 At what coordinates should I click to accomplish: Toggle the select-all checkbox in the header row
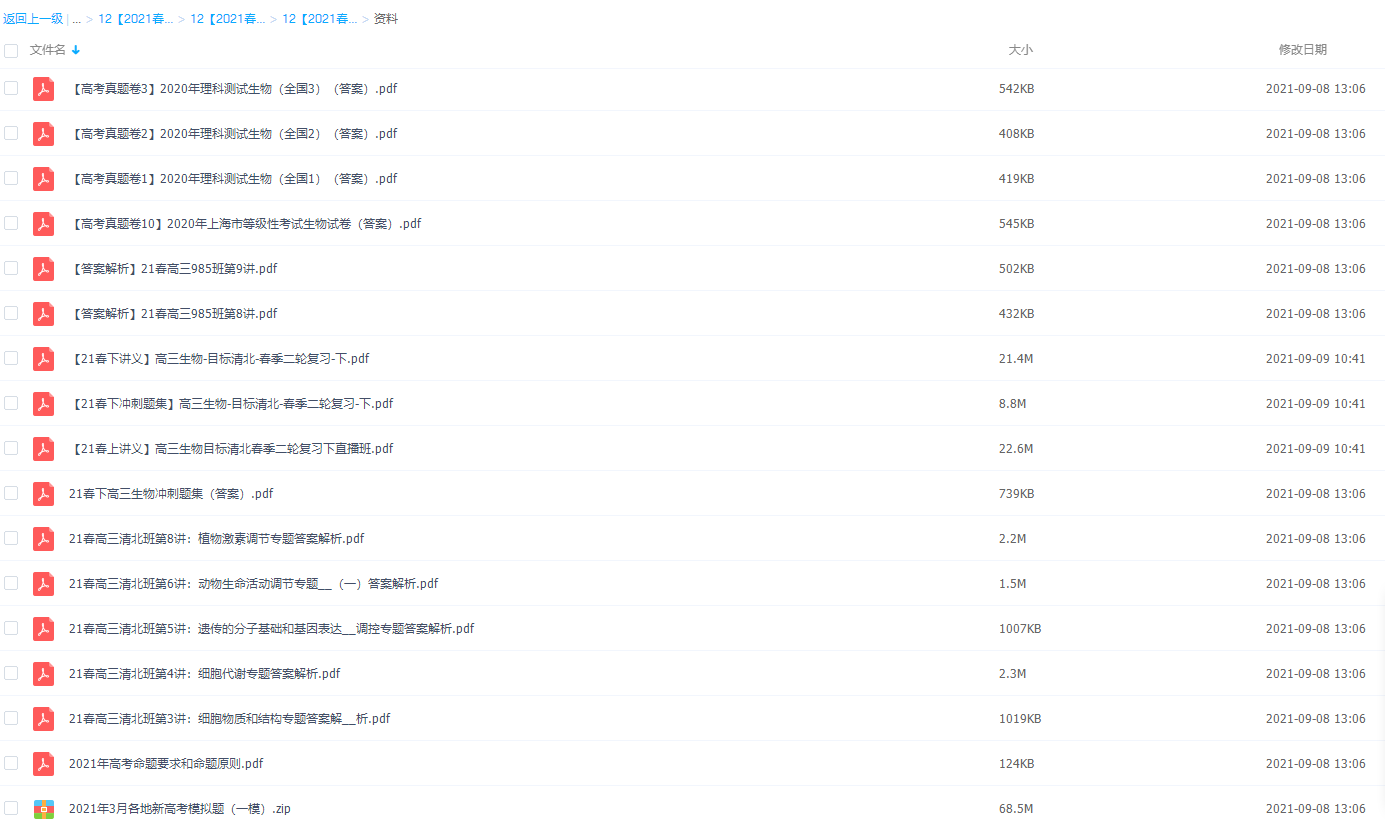11,49
